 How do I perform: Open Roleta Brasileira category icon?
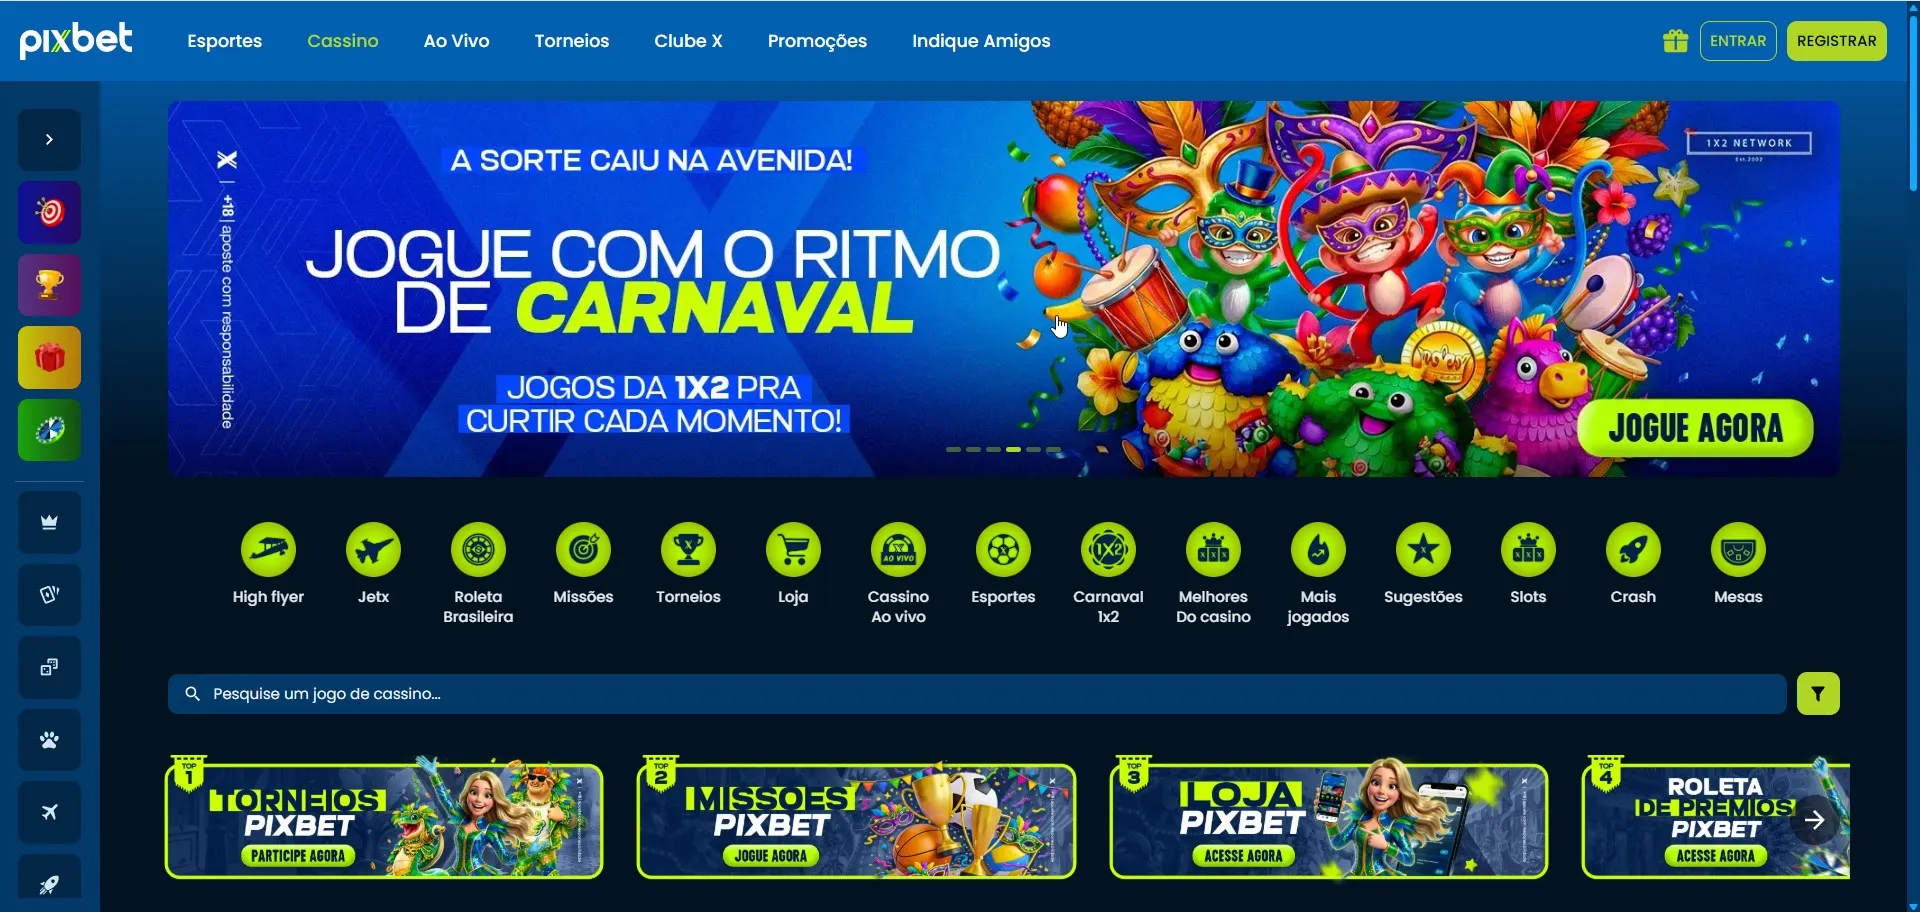(x=478, y=549)
